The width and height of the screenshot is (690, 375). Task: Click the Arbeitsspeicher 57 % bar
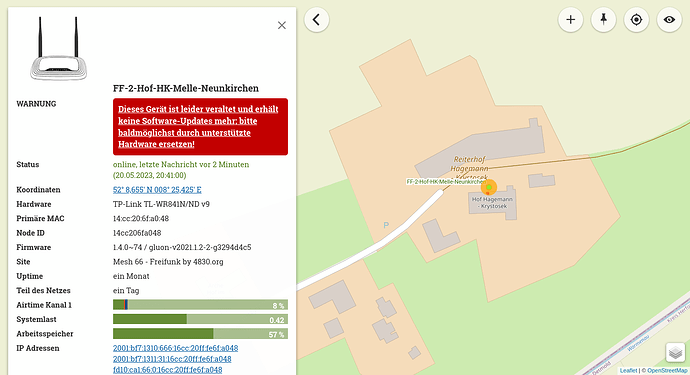(200, 334)
